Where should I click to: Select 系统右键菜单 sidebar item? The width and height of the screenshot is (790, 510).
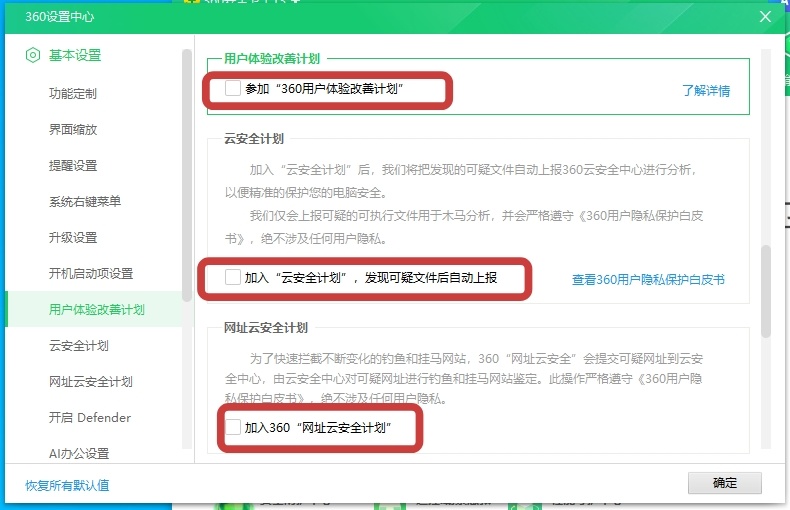[85, 202]
